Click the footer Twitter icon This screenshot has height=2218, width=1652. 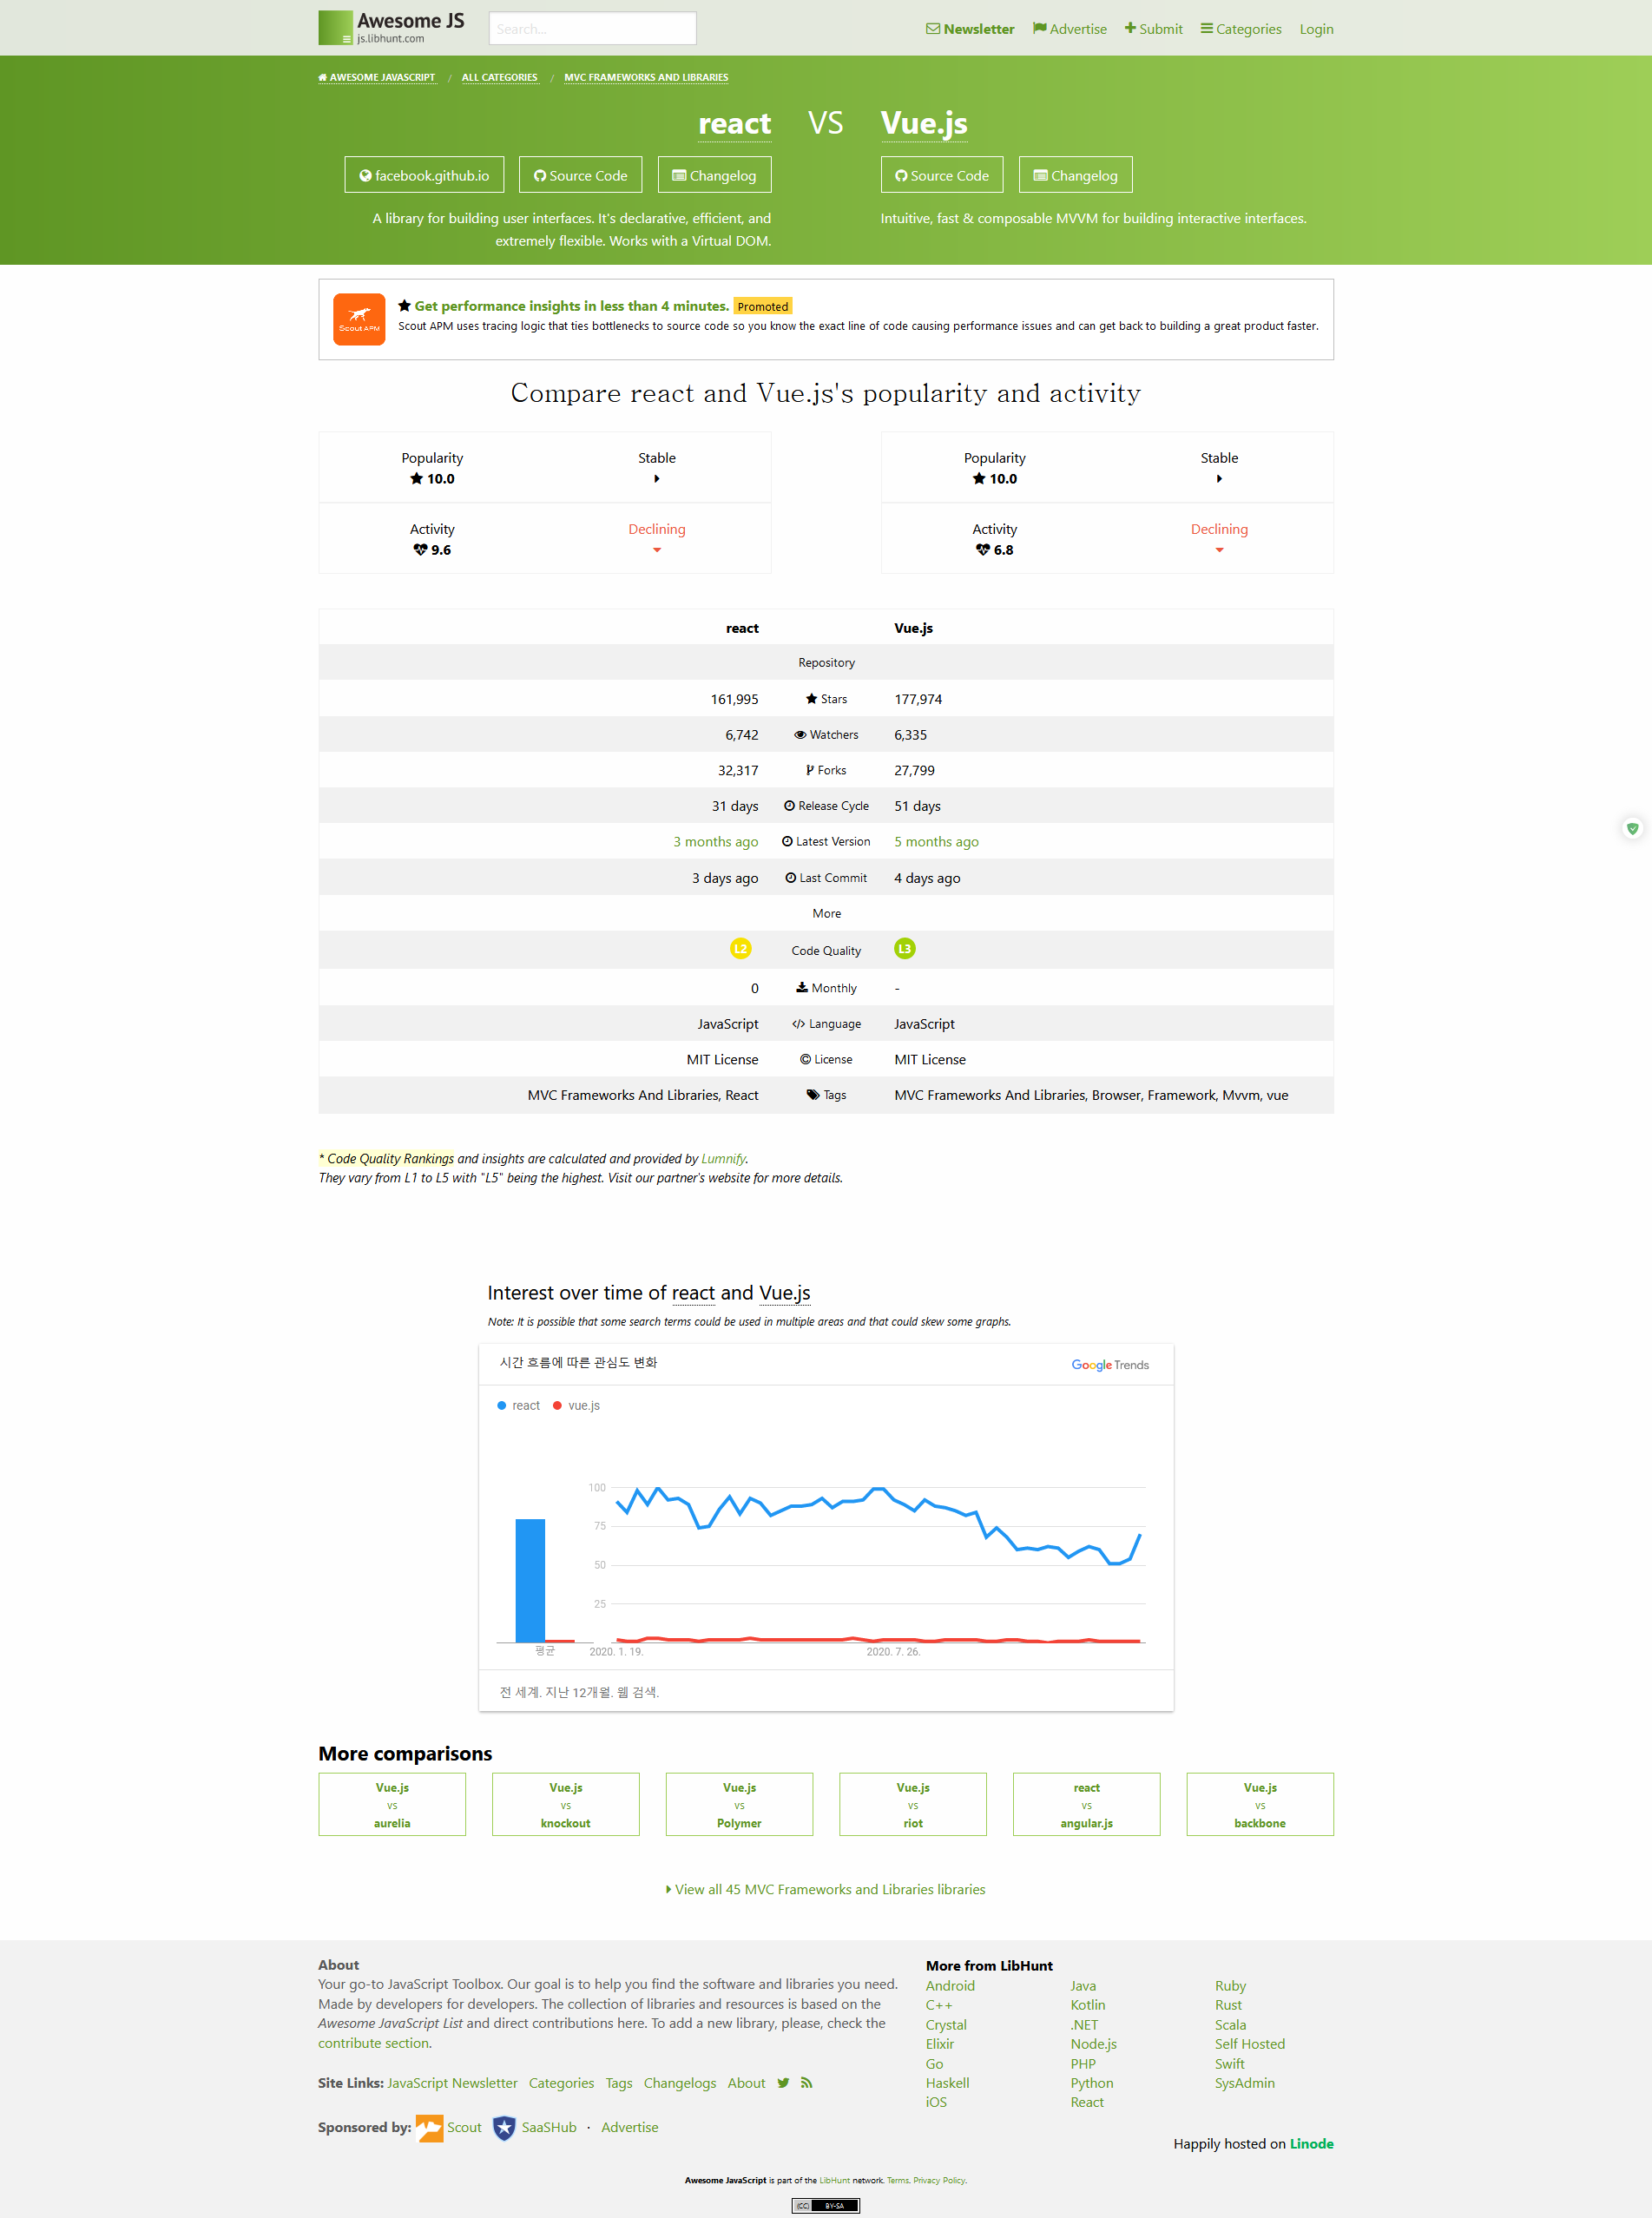(x=783, y=2083)
